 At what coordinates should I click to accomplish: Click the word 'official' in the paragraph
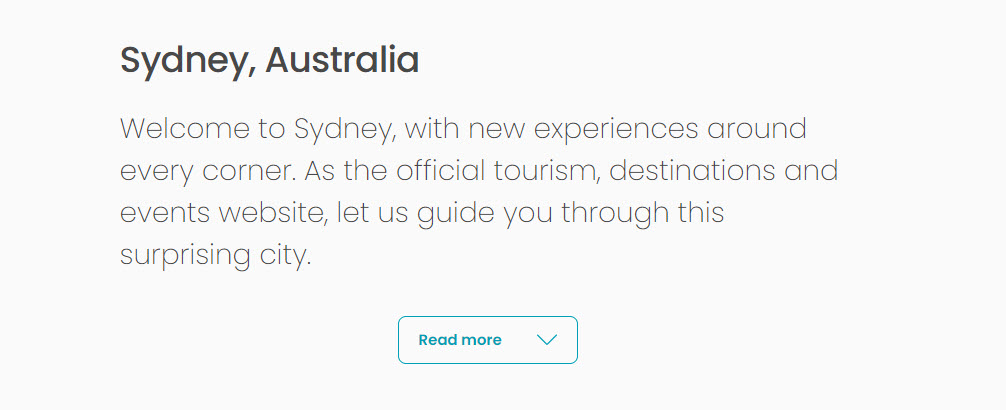pyautogui.click(x=441, y=171)
